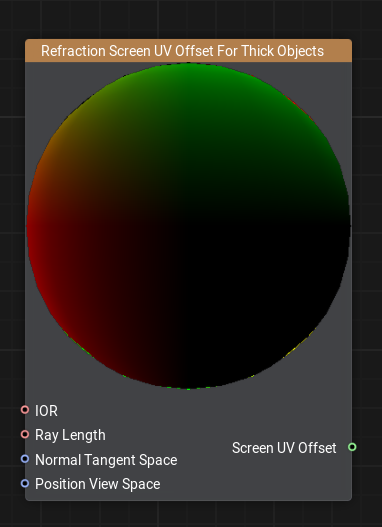This screenshot has height=527, width=382.
Task: Click the Screen UV Offset output port
Action: (x=352, y=447)
